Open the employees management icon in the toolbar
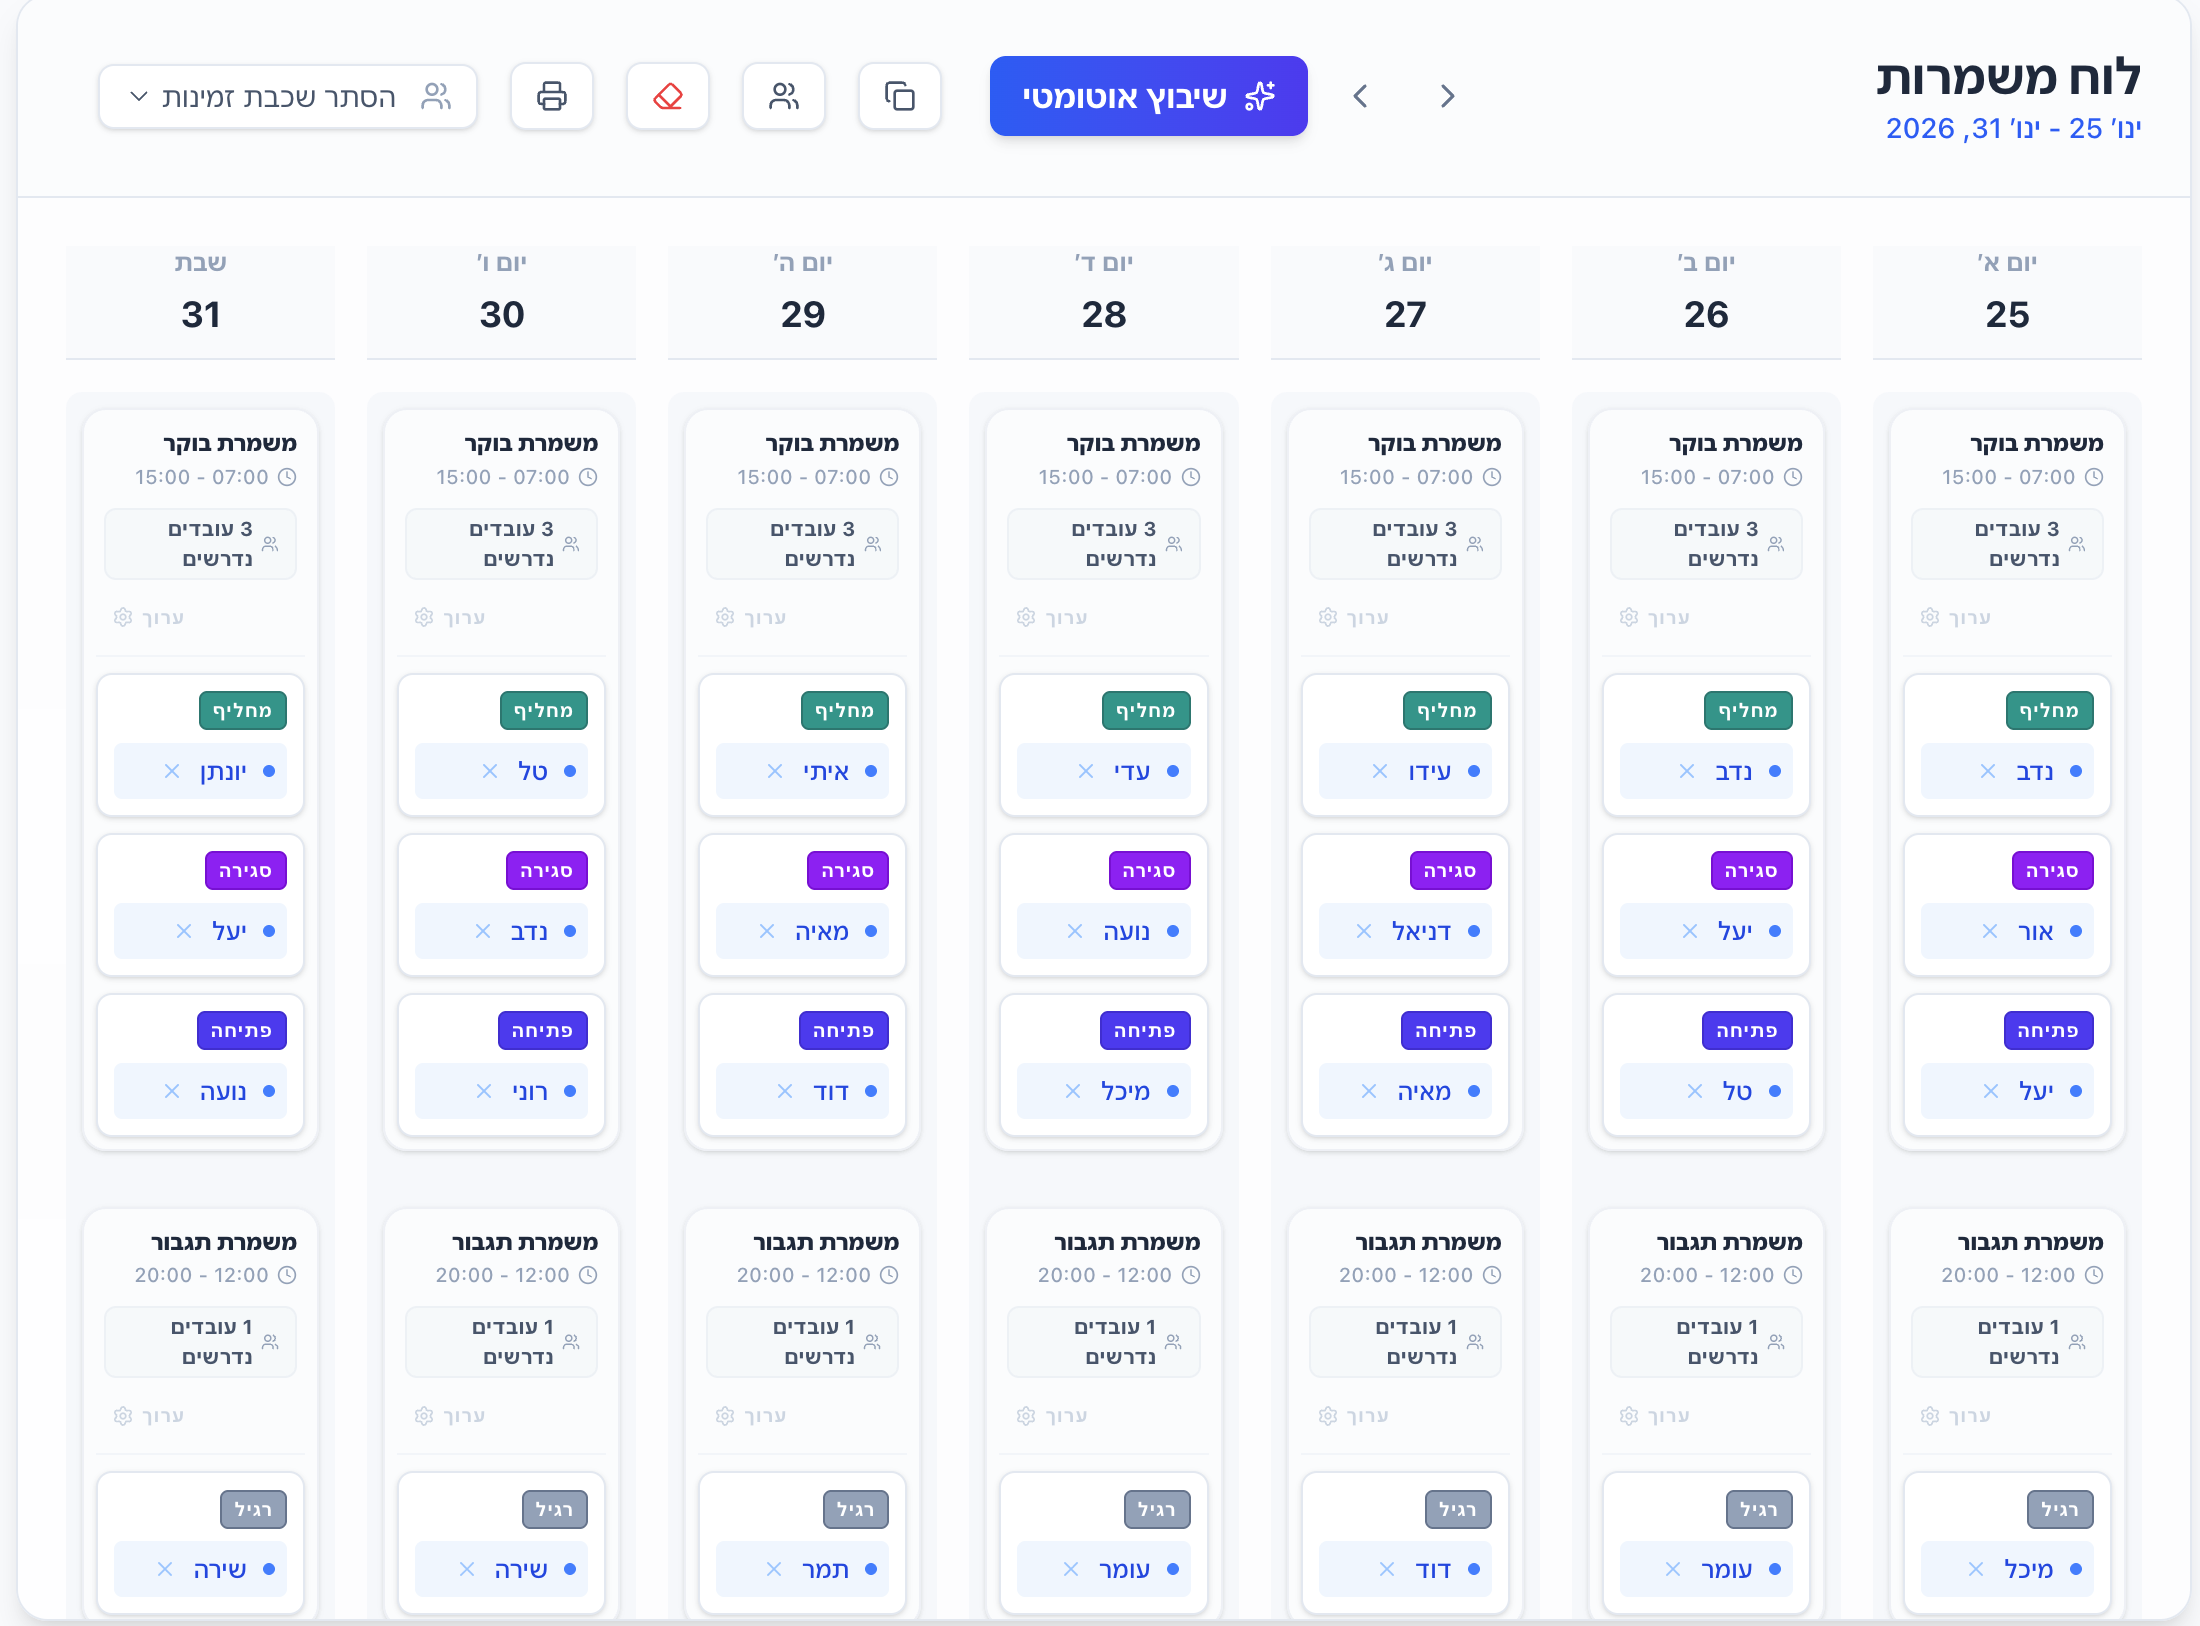The height and width of the screenshot is (1626, 2200). (784, 96)
